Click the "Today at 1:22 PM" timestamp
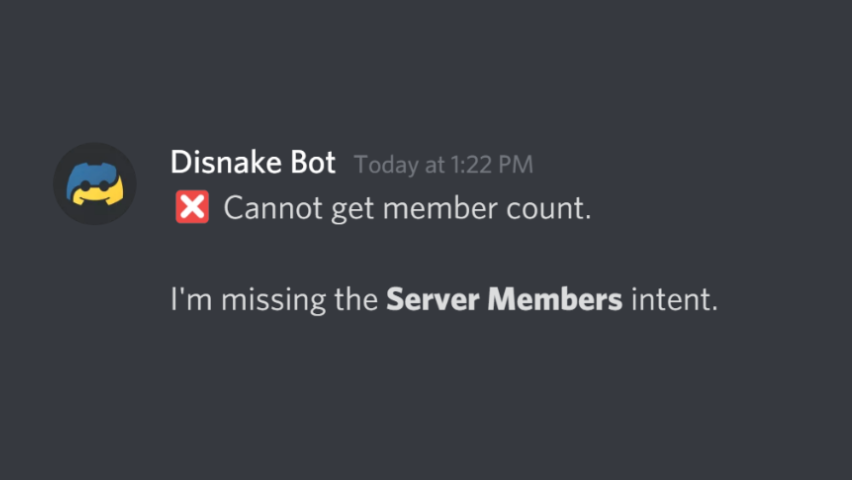Image resolution: width=852 pixels, height=480 pixels. tap(443, 165)
